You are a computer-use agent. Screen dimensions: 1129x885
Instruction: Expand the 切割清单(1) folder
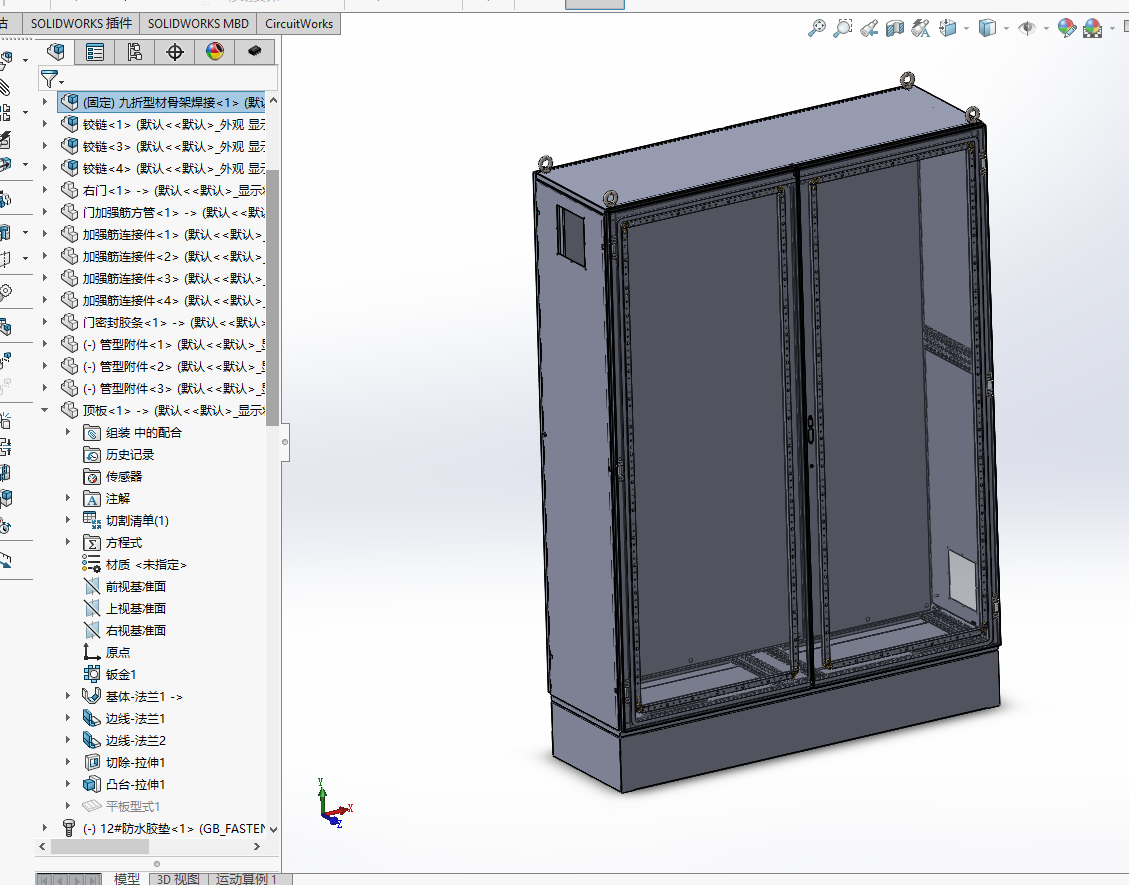point(68,520)
